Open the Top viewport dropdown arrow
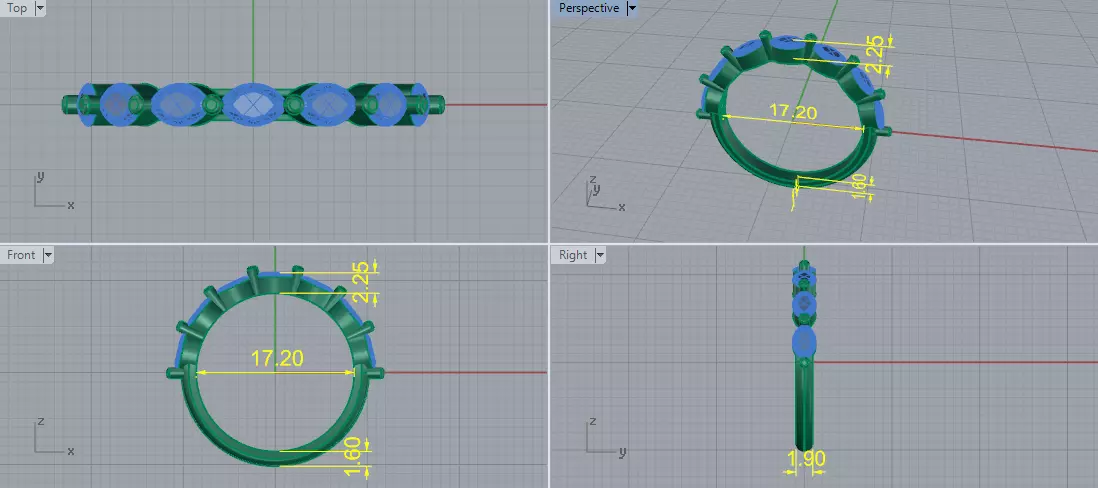 (x=39, y=8)
